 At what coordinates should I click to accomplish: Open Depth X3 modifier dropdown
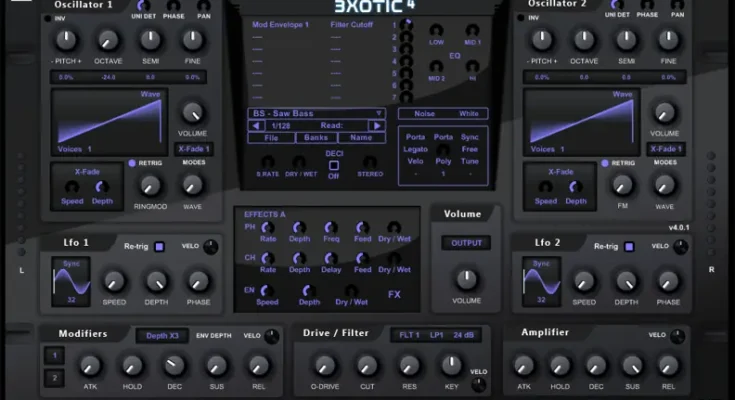[x=162, y=336]
